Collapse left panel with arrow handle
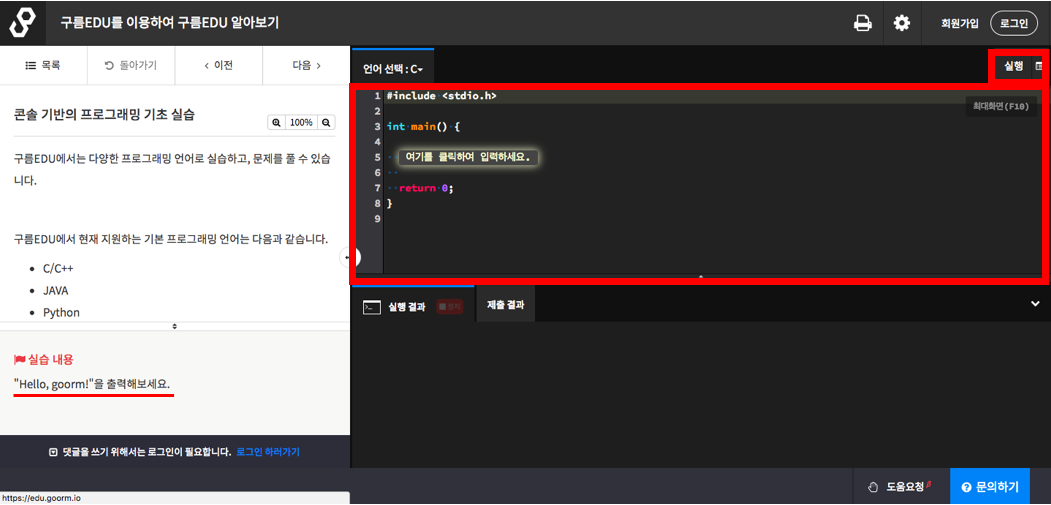Image resolution: width=1051 pixels, height=505 pixels. [x=351, y=257]
